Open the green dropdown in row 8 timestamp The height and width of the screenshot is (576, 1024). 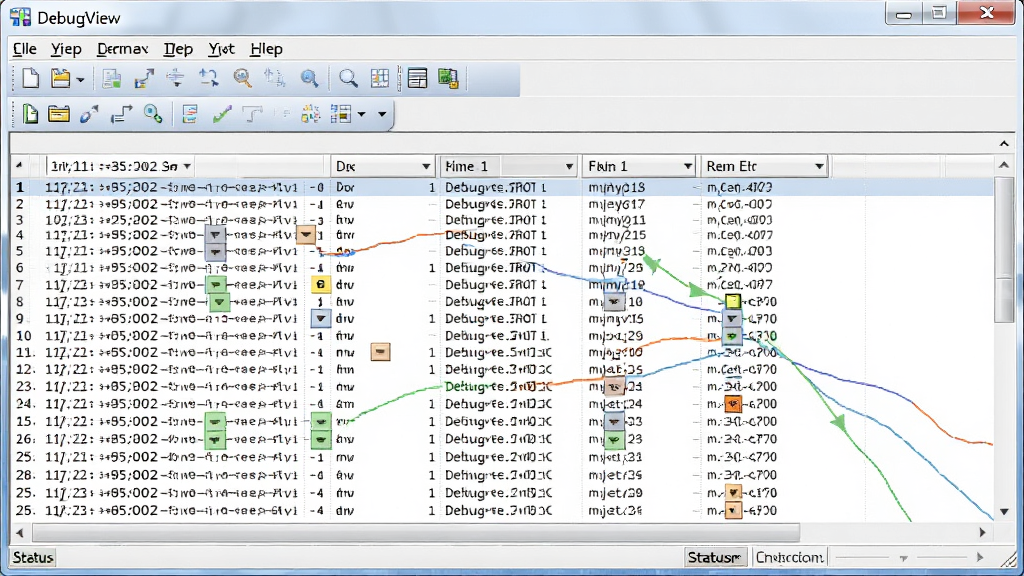[219, 302]
